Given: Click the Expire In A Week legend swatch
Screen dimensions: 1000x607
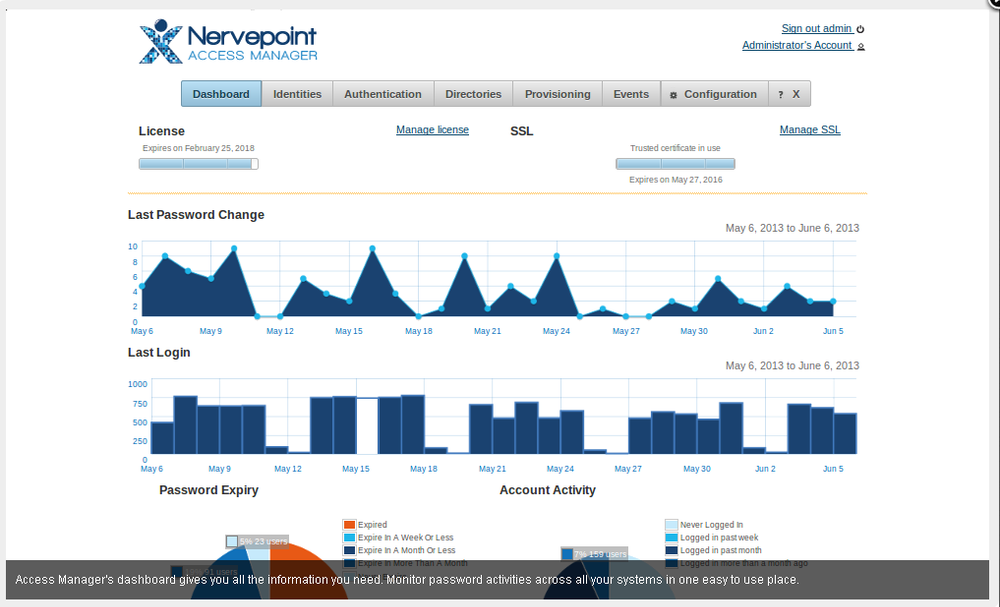Looking at the screenshot, I should click(349, 538).
